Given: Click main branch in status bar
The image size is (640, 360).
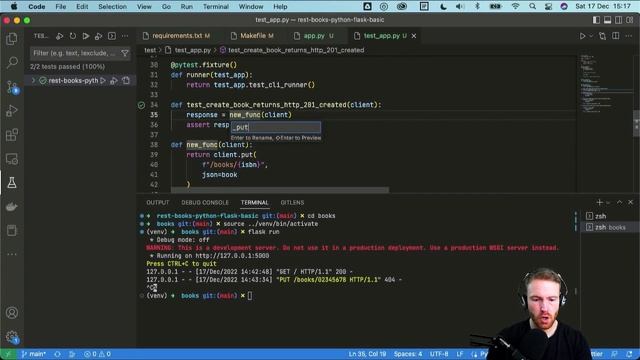Looking at the screenshot, I should [33, 354].
